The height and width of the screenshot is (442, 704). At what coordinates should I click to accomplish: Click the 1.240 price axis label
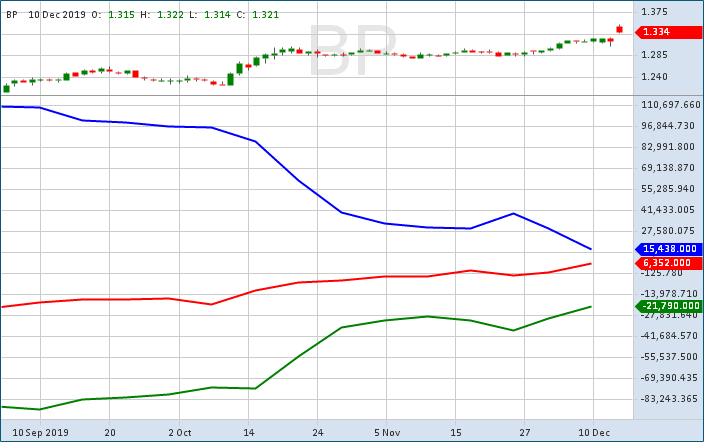pyautogui.click(x=654, y=77)
